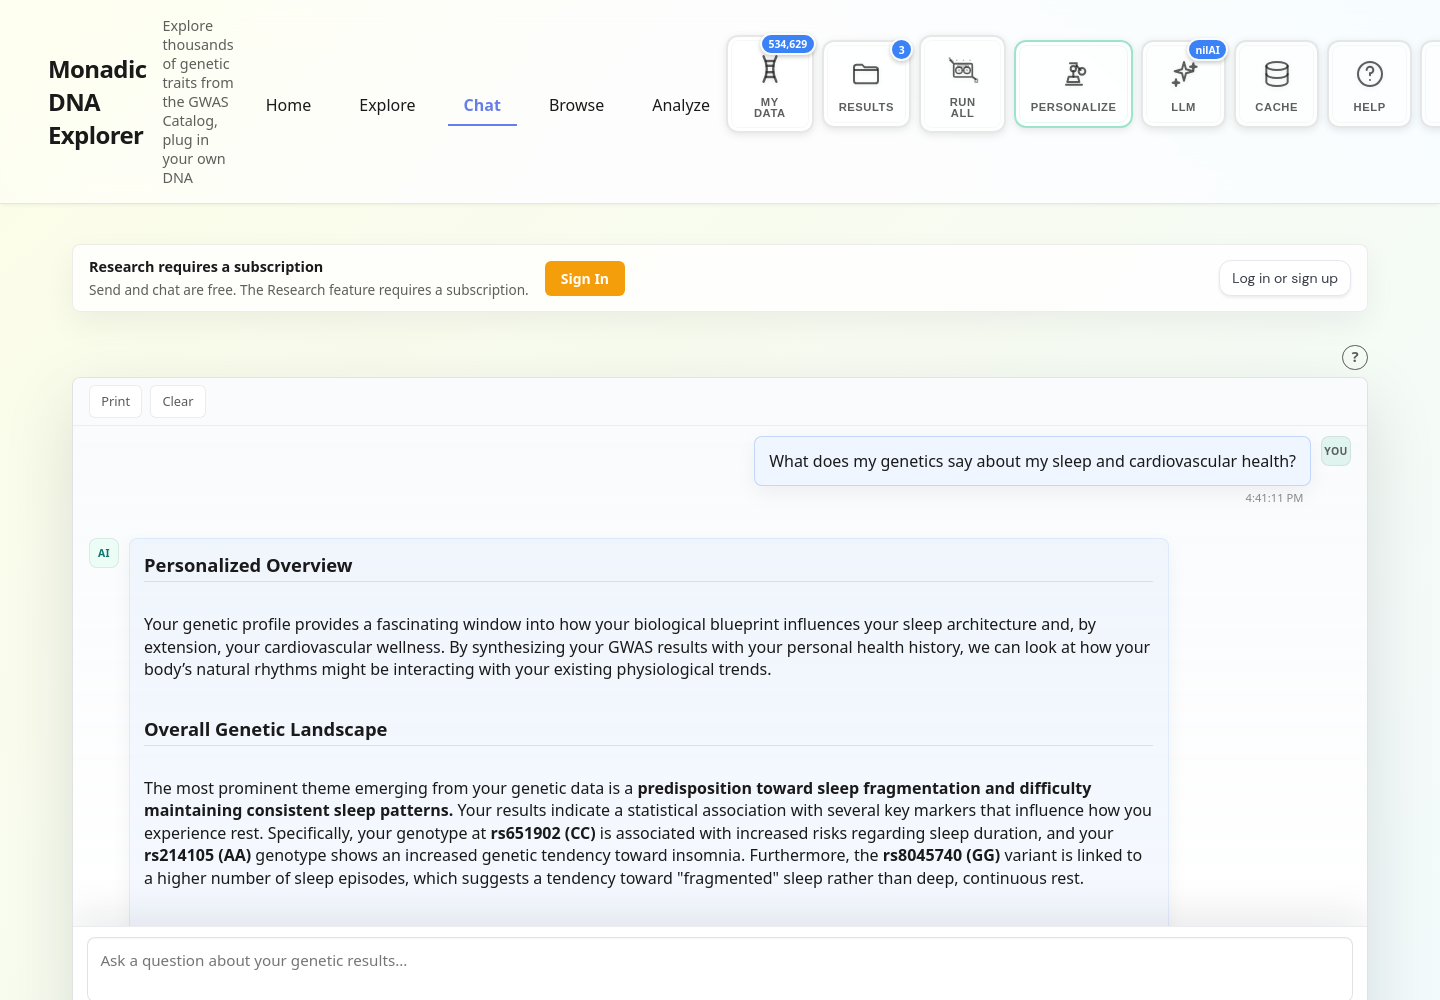Click the Monadic DNA Explorer title

(97, 102)
